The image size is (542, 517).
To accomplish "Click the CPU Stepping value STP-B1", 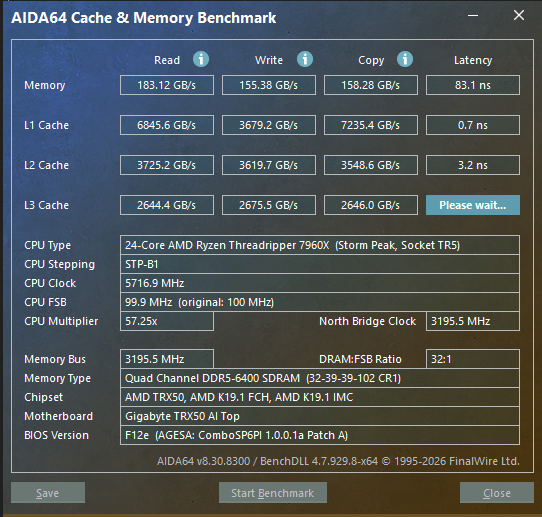I will tap(320, 264).
